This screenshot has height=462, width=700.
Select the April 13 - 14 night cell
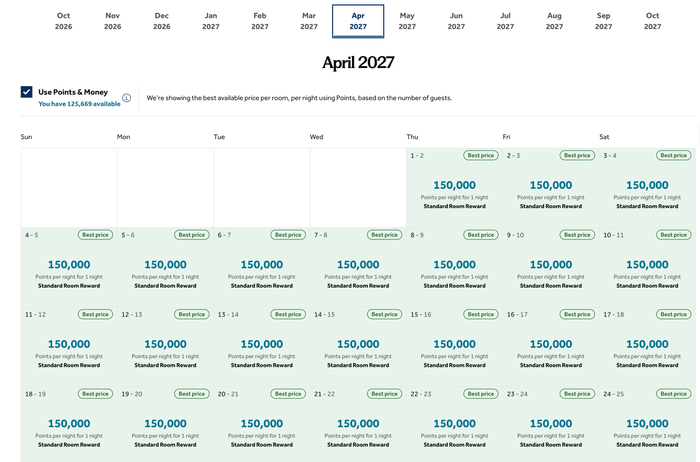[x=262, y=346]
